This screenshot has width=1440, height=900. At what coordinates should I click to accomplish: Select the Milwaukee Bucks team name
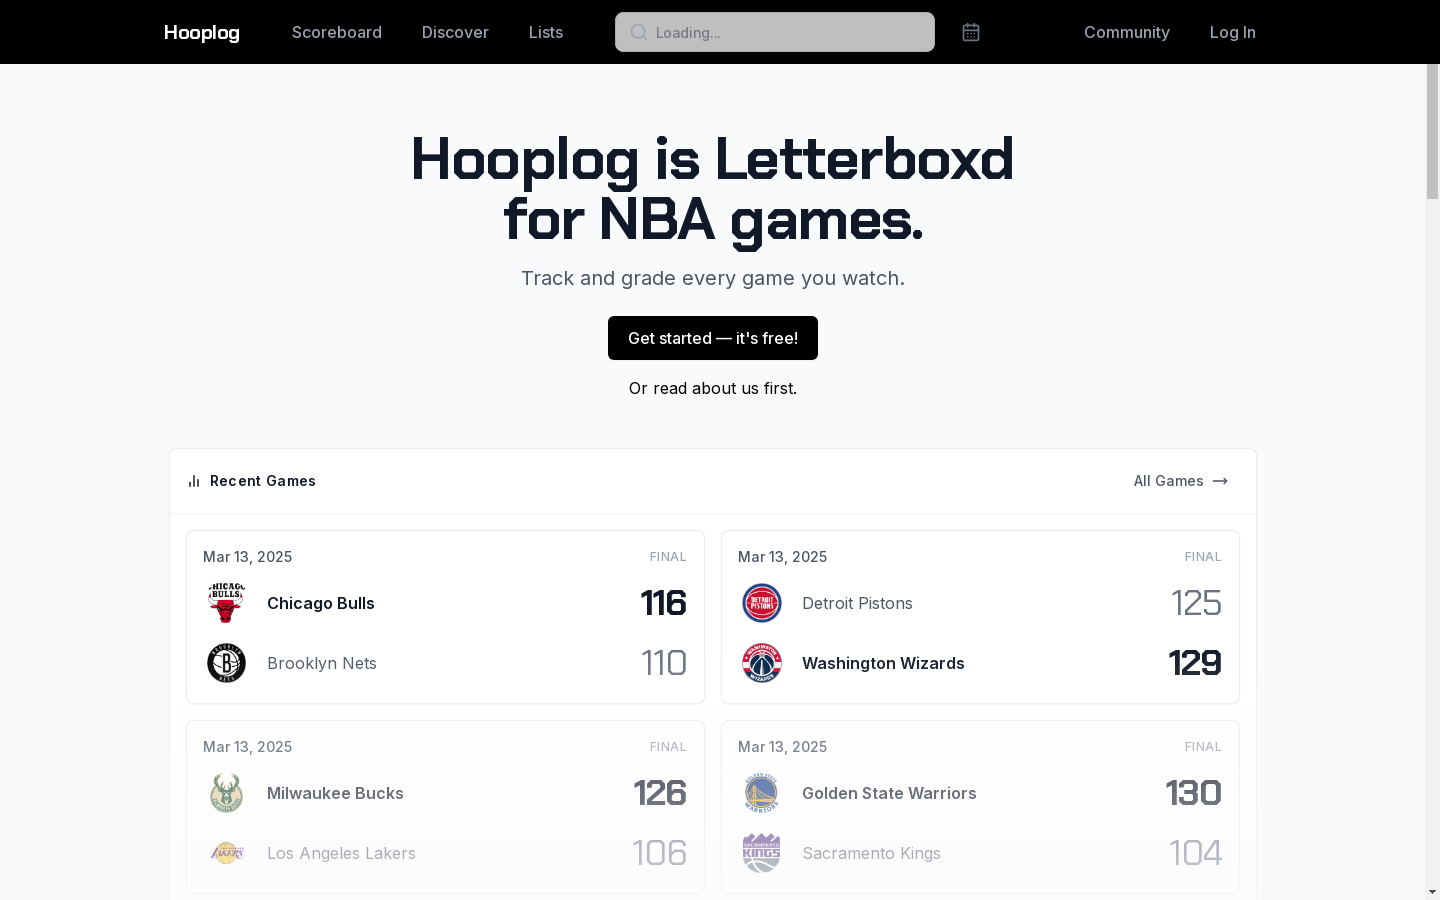tap(335, 793)
